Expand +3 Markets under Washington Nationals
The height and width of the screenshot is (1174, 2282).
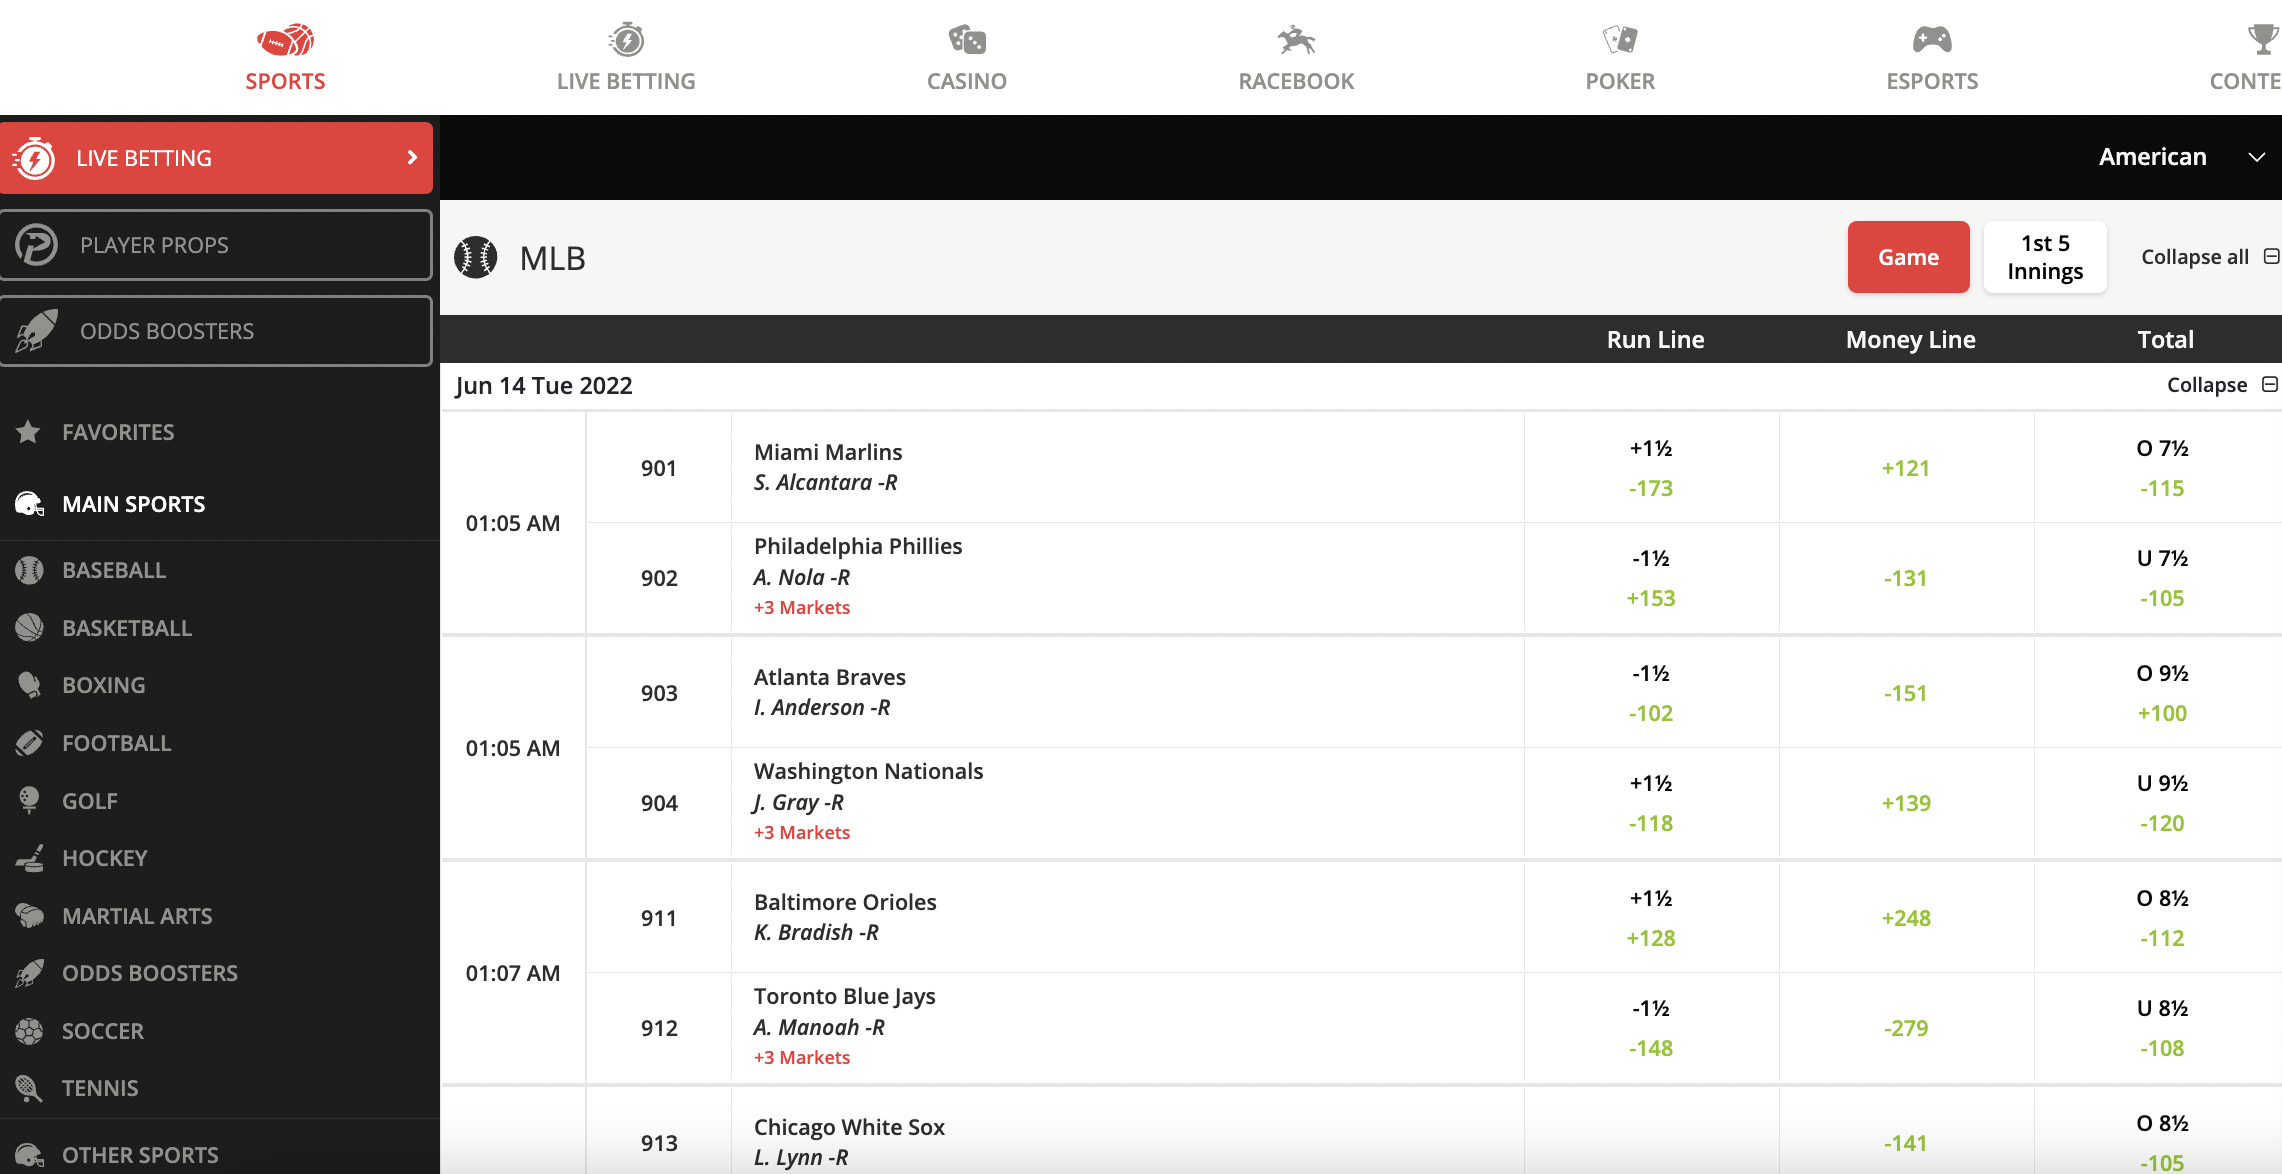coord(802,833)
